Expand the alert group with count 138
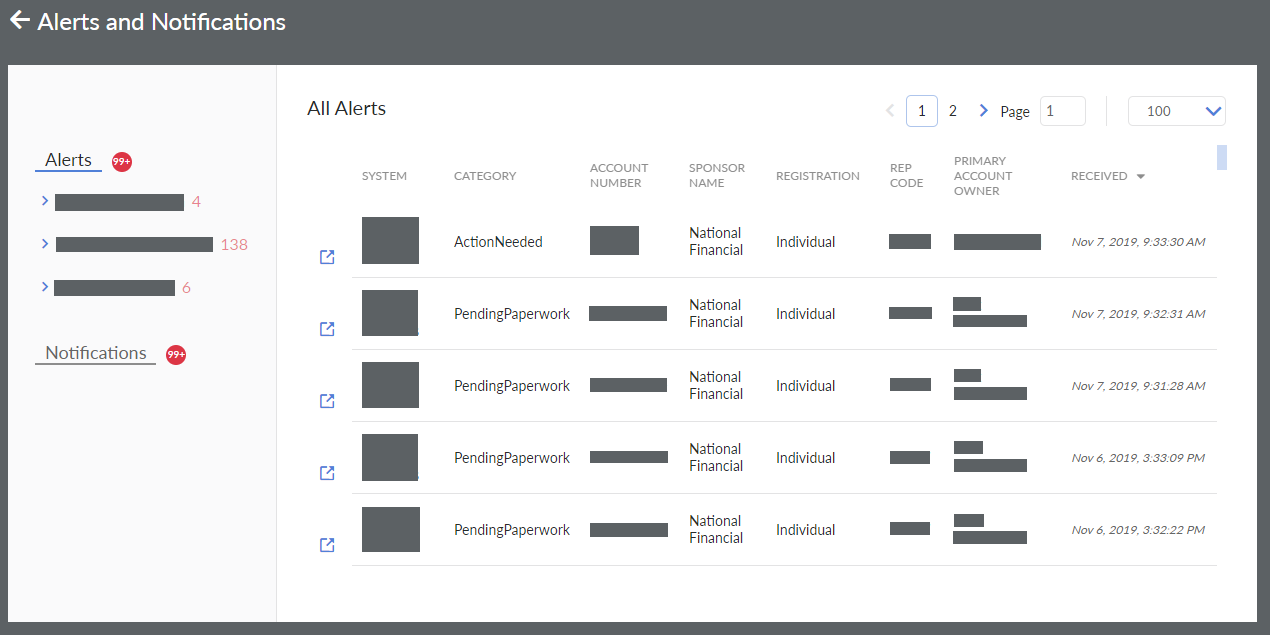1270x635 pixels. click(45, 243)
